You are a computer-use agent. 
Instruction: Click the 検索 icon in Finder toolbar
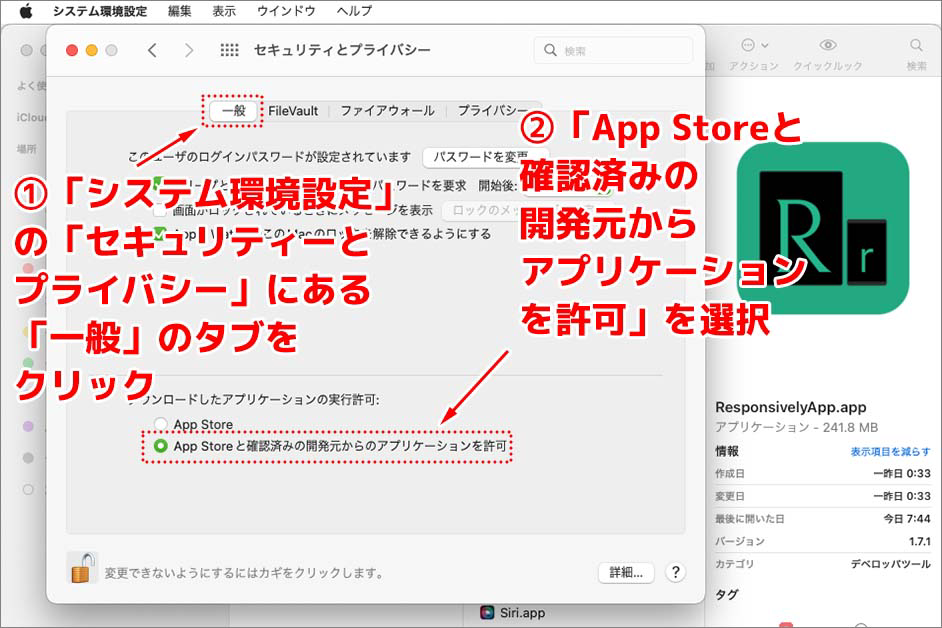pos(916,45)
